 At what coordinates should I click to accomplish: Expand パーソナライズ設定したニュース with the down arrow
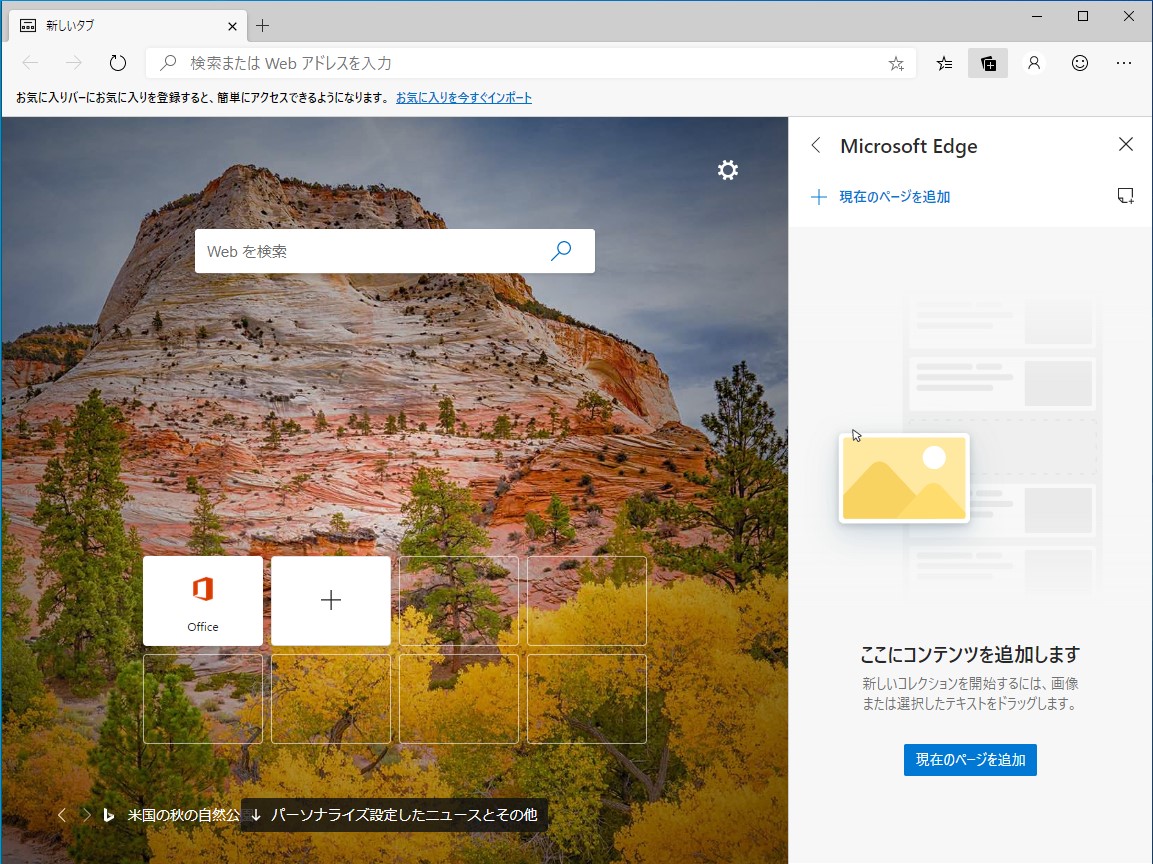[x=255, y=815]
